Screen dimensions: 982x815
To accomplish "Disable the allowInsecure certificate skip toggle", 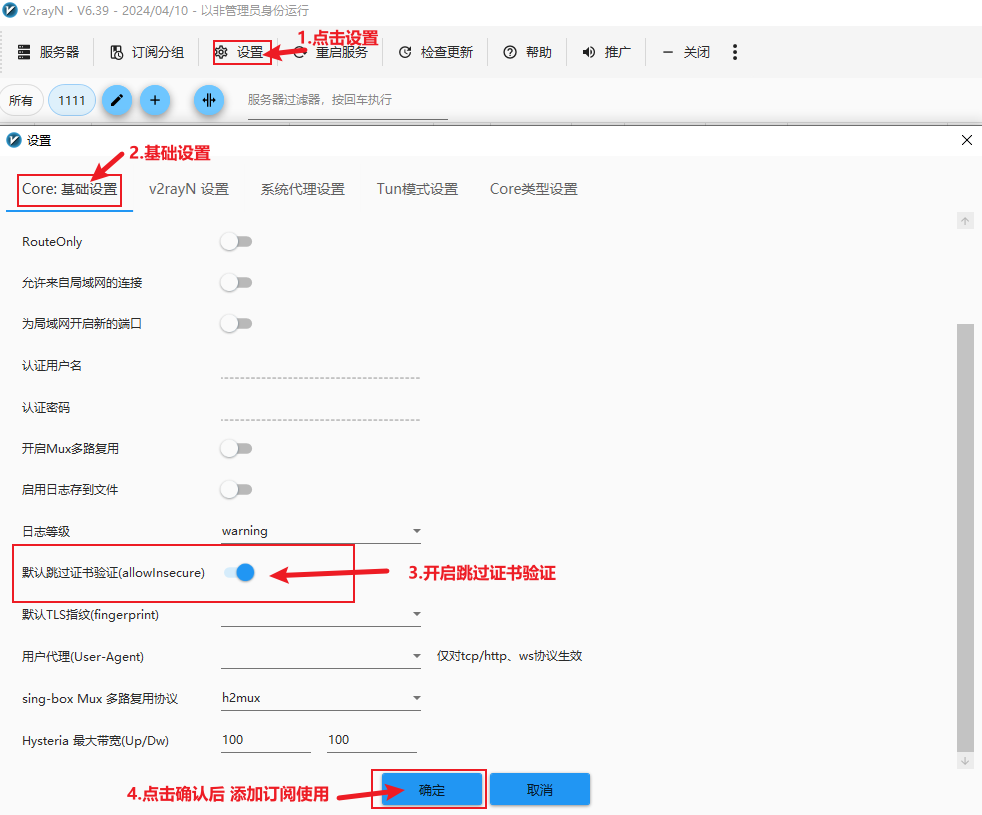I will coord(240,573).
